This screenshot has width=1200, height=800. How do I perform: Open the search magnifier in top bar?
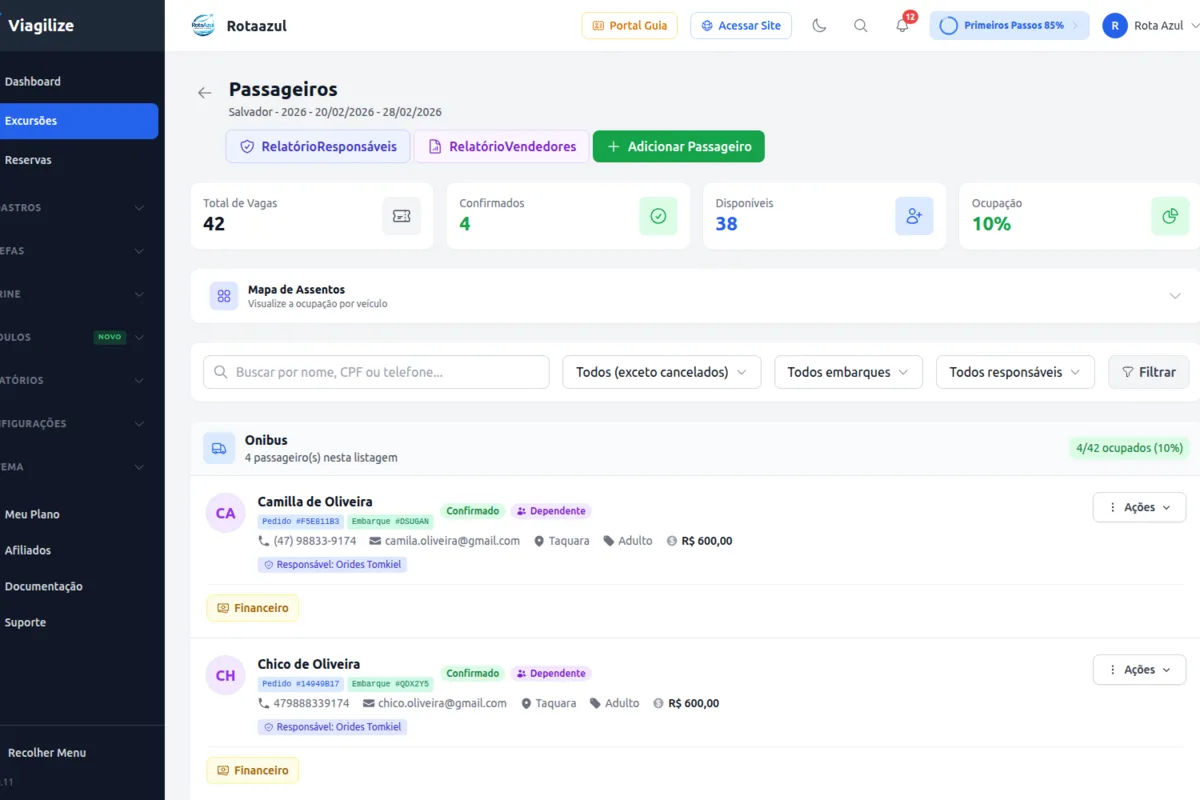pyautogui.click(x=860, y=26)
